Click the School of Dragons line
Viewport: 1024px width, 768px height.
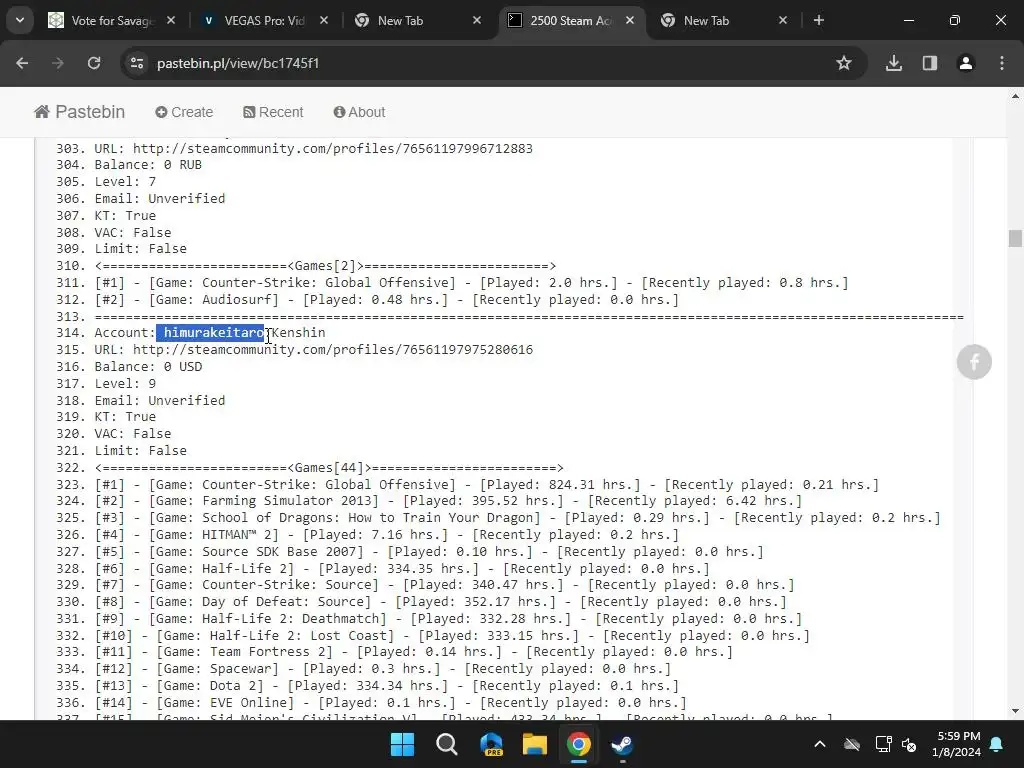tap(517, 518)
